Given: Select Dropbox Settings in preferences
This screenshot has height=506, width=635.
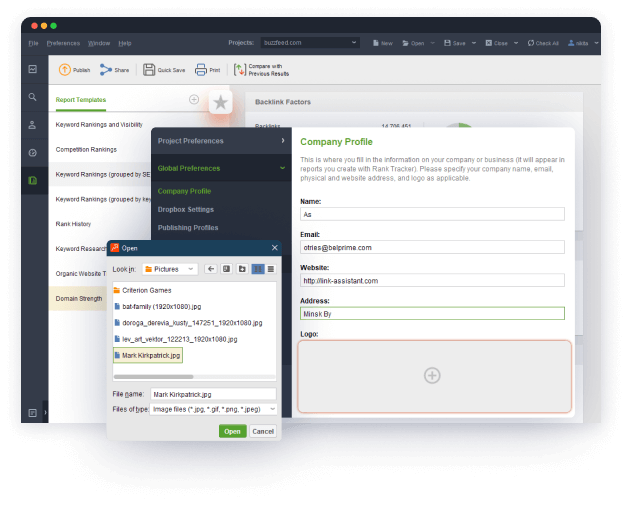Looking at the screenshot, I should [185, 209].
